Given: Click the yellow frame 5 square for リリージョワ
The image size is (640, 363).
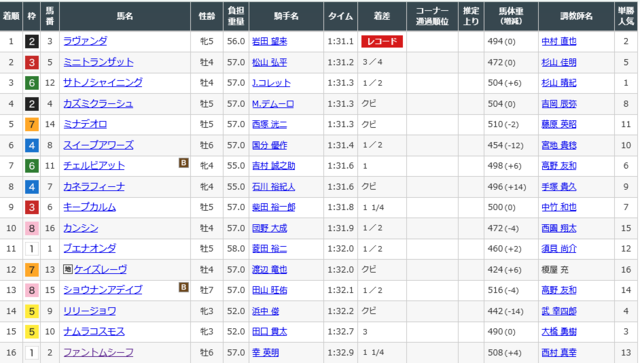Looking at the screenshot, I should click(32, 311).
